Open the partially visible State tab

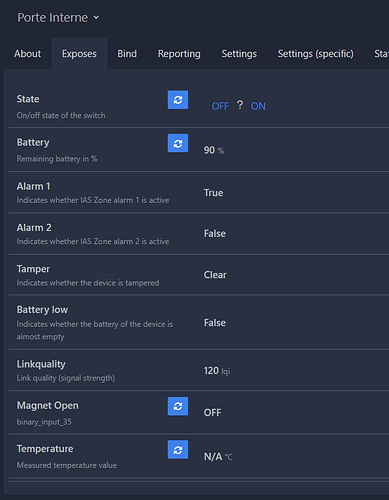381,54
